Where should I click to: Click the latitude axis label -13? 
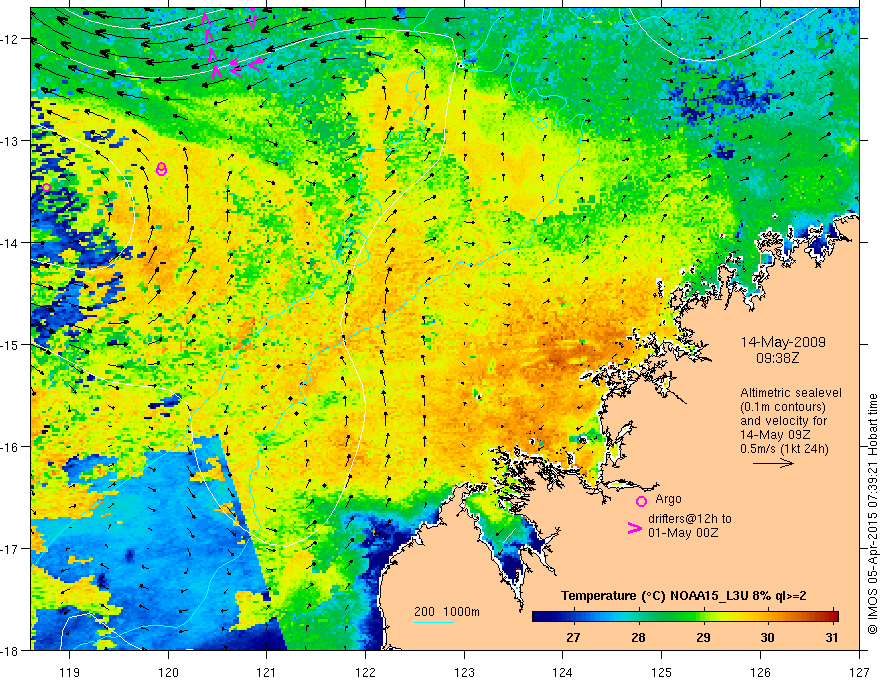(11, 141)
